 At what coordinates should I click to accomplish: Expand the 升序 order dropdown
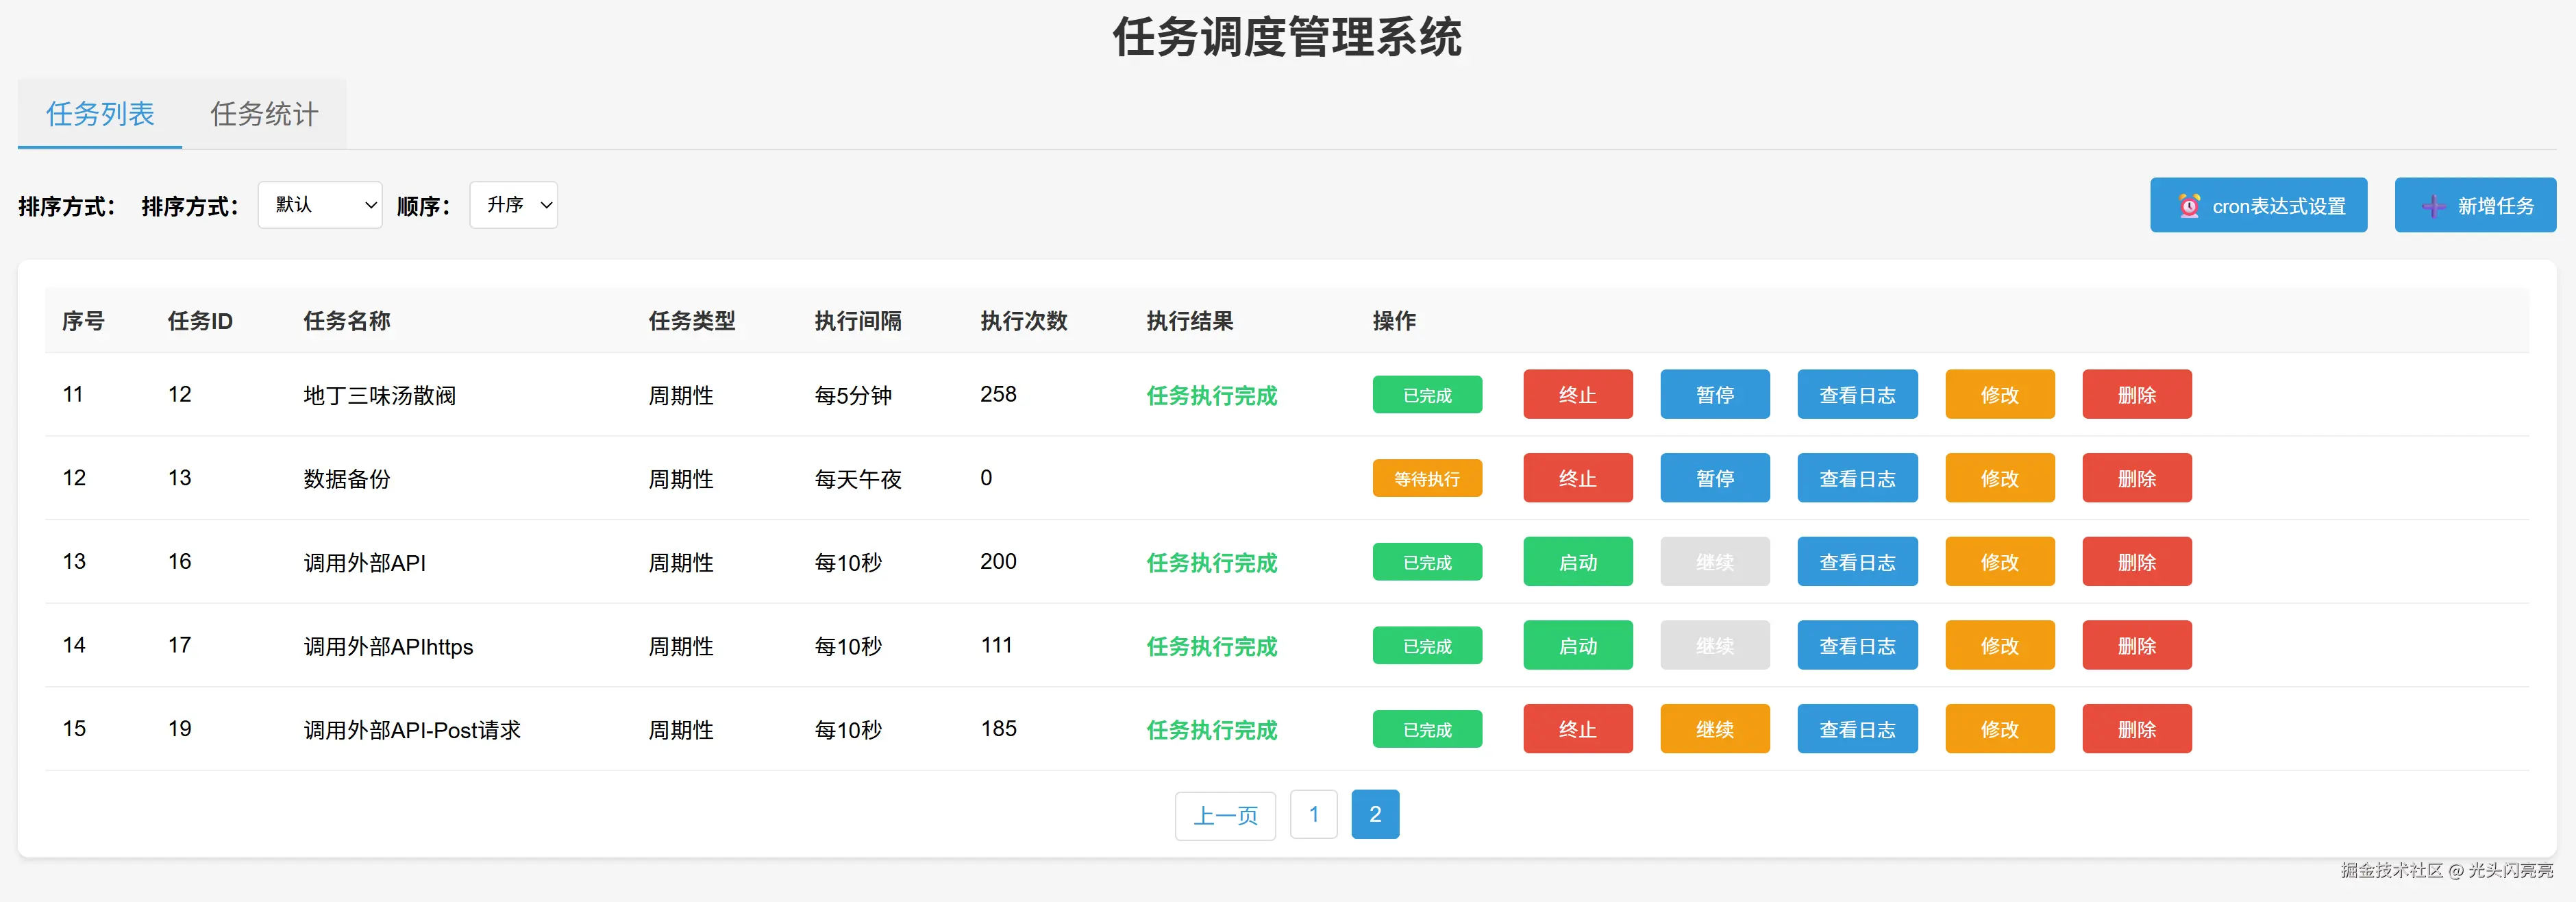pyautogui.click(x=513, y=205)
